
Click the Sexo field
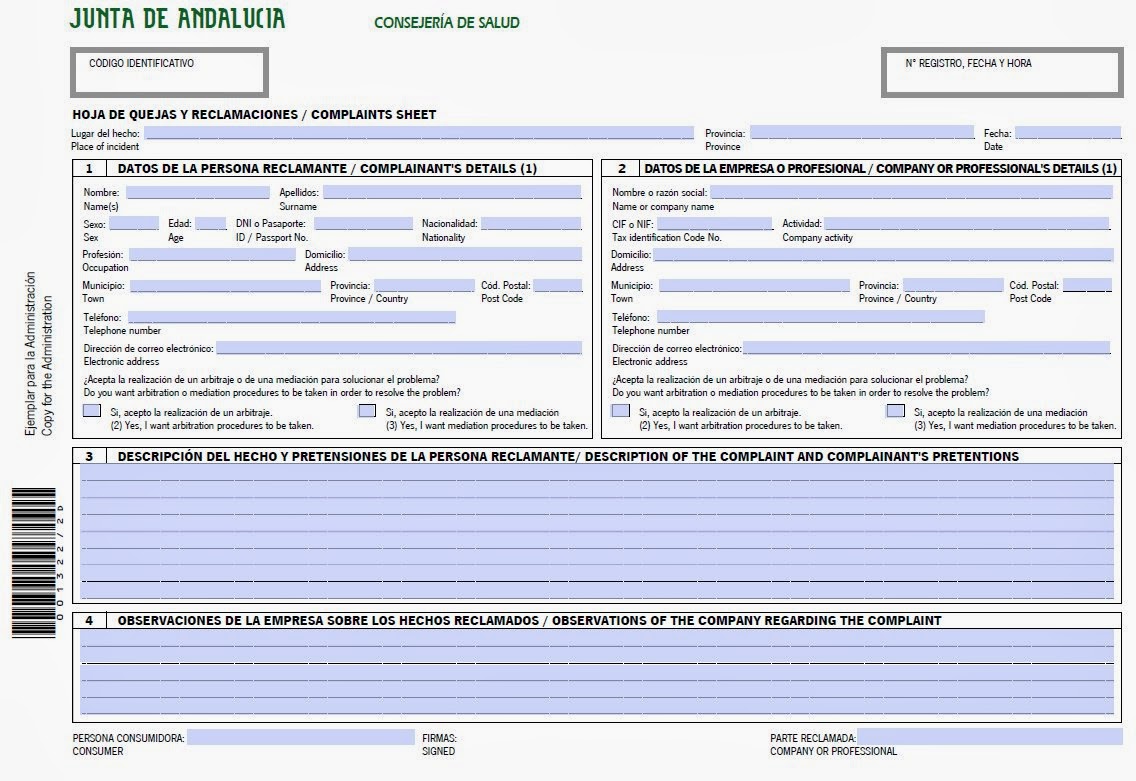pyautogui.click(x=133, y=223)
